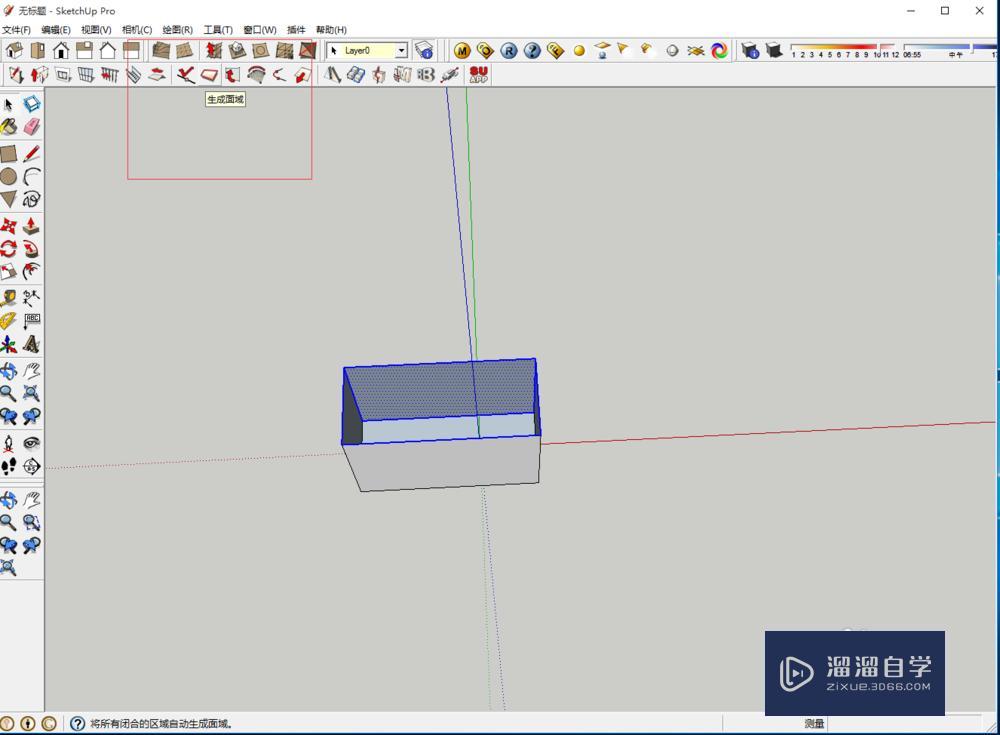Open the blue question mark help icon
Viewport: 1000px width, 735px height.
point(533,50)
